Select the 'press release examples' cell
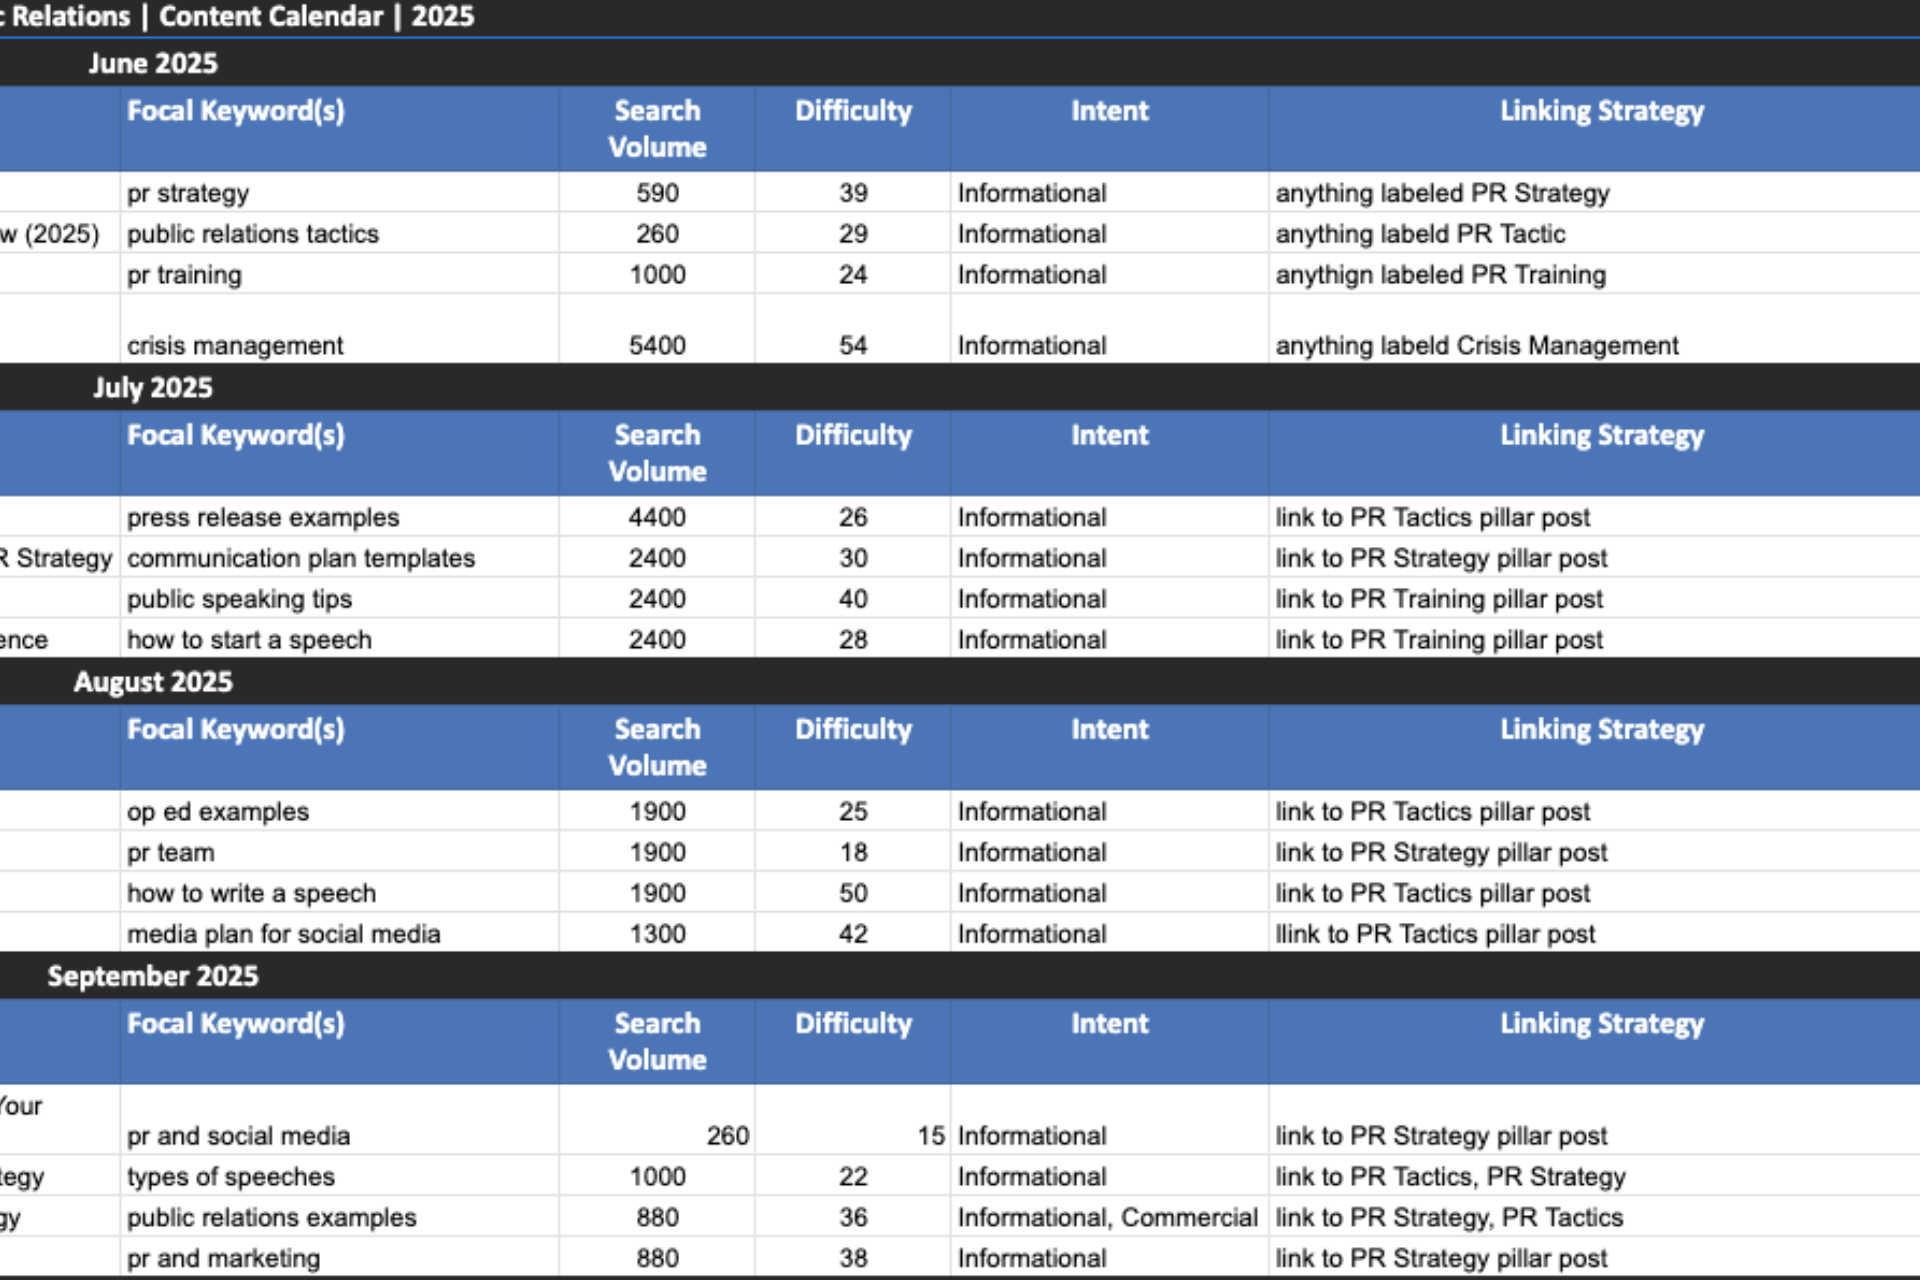This screenshot has width=1920, height=1280. pos(263,517)
